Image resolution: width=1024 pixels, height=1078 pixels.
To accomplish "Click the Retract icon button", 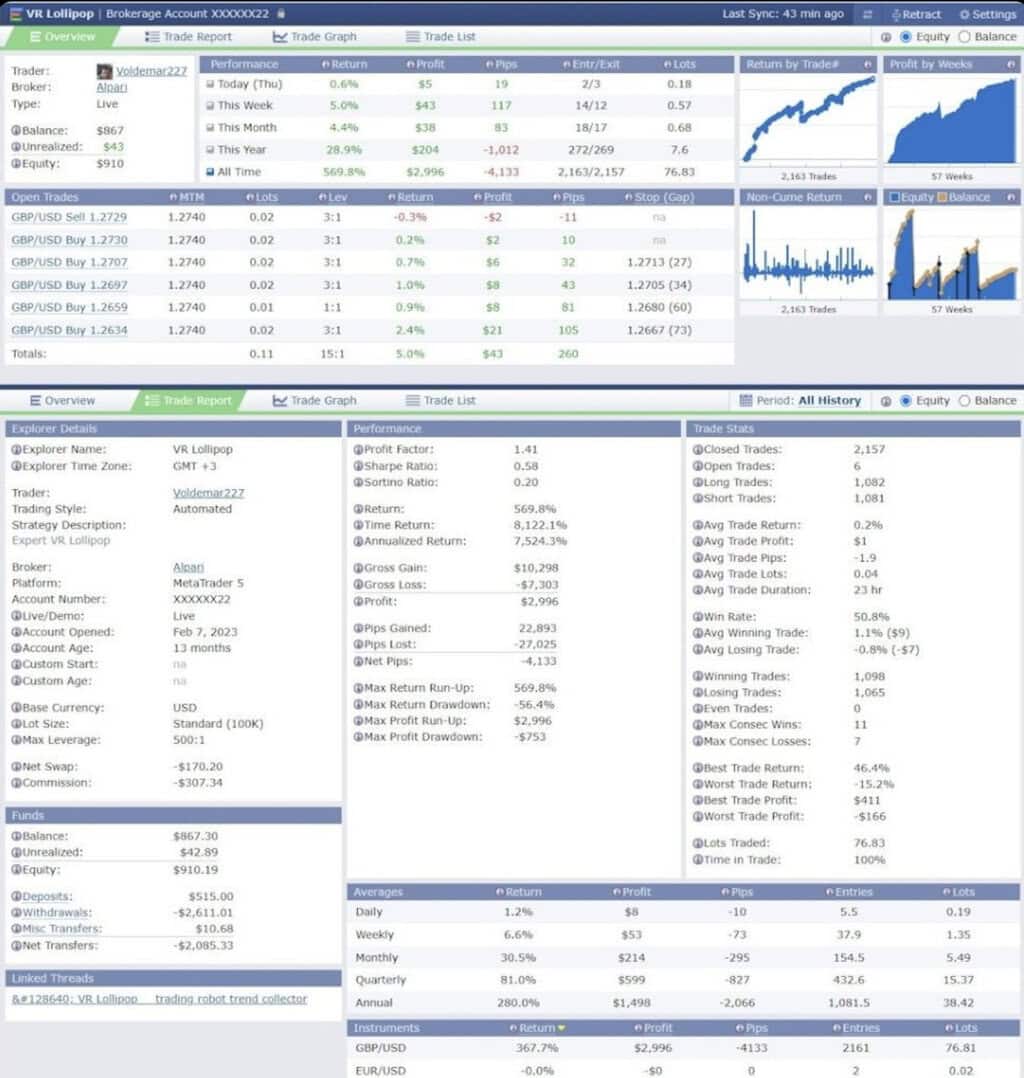I will tap(915, 14).
